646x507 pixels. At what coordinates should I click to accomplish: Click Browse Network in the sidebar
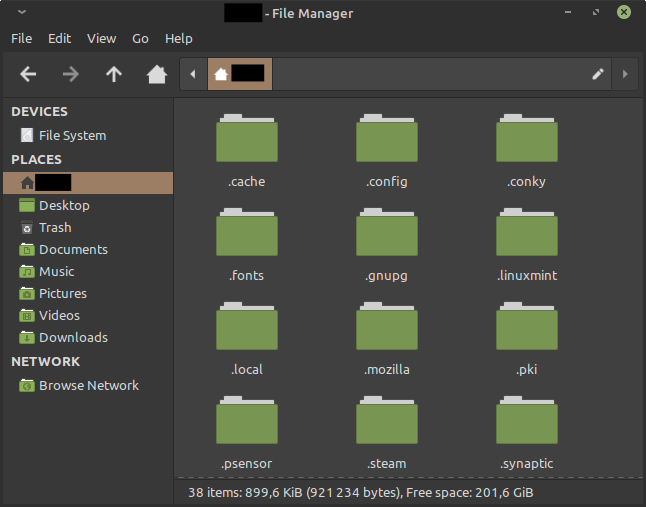click(x=88, y=386)
